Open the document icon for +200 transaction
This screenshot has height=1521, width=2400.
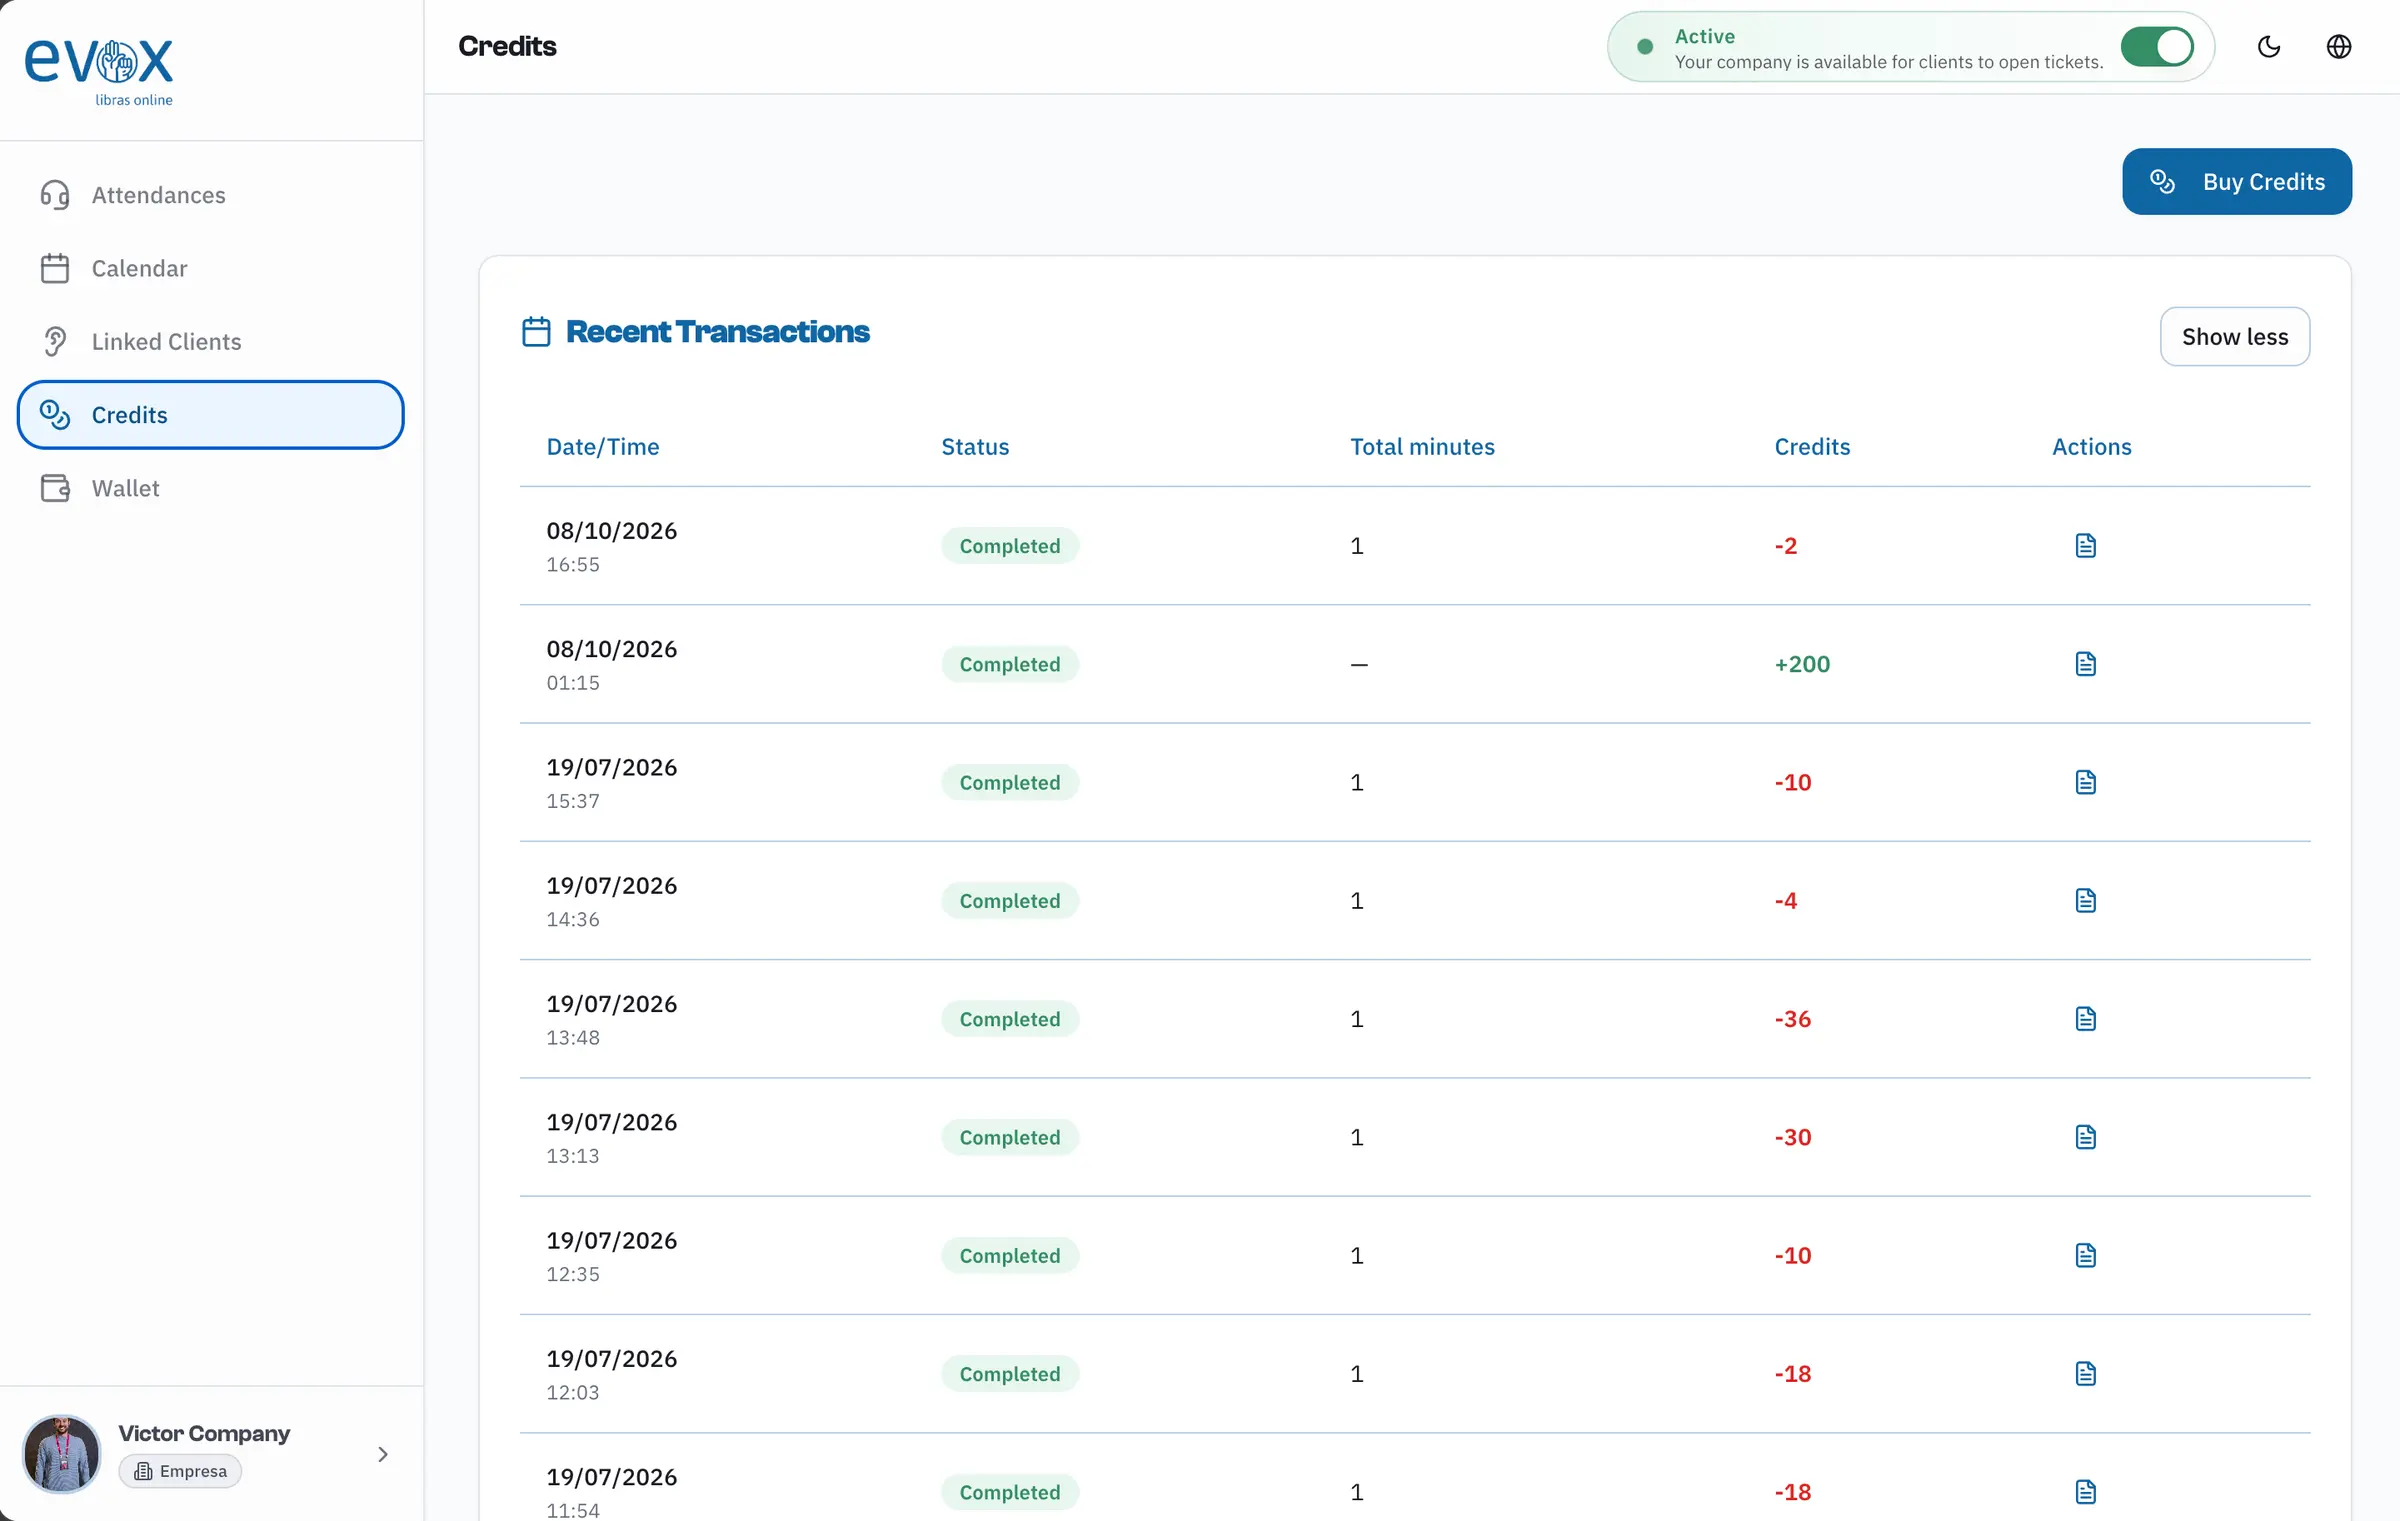(x=2085, y=664)
